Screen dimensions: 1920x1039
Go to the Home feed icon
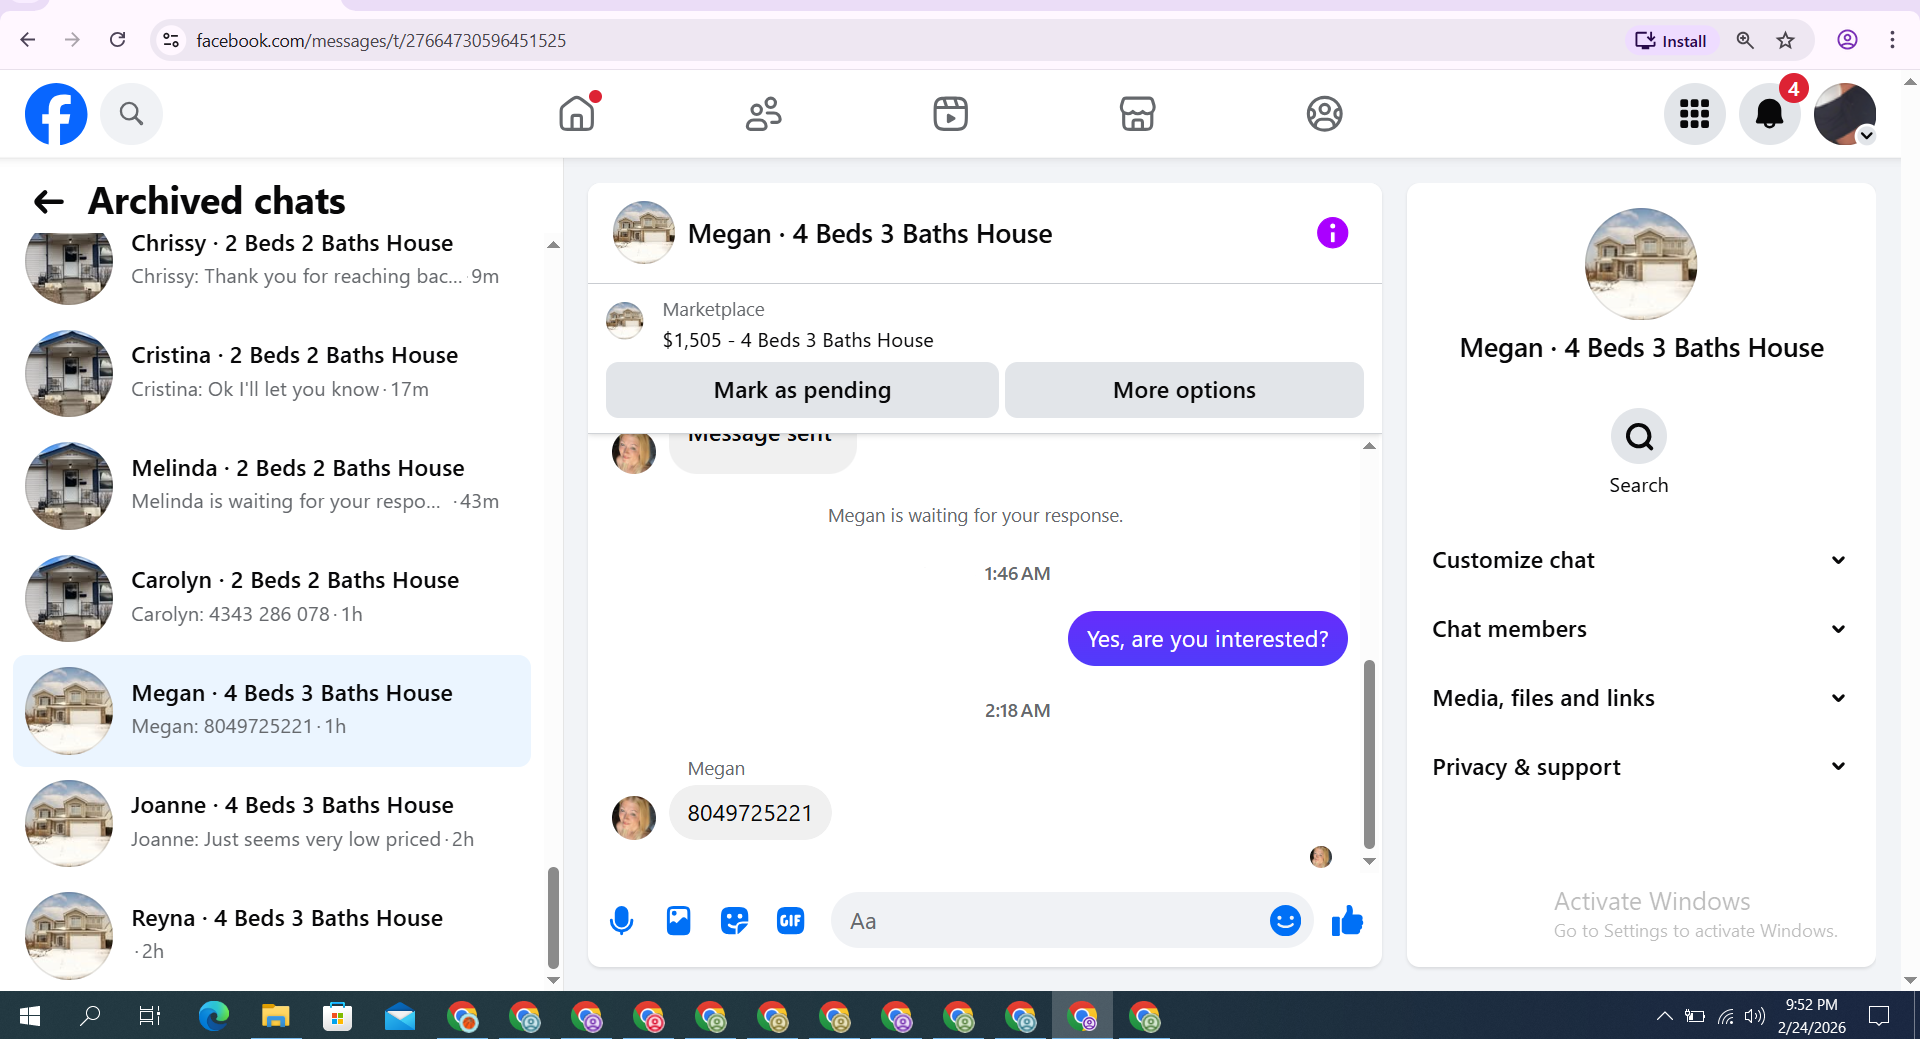[x=577, y=114]
